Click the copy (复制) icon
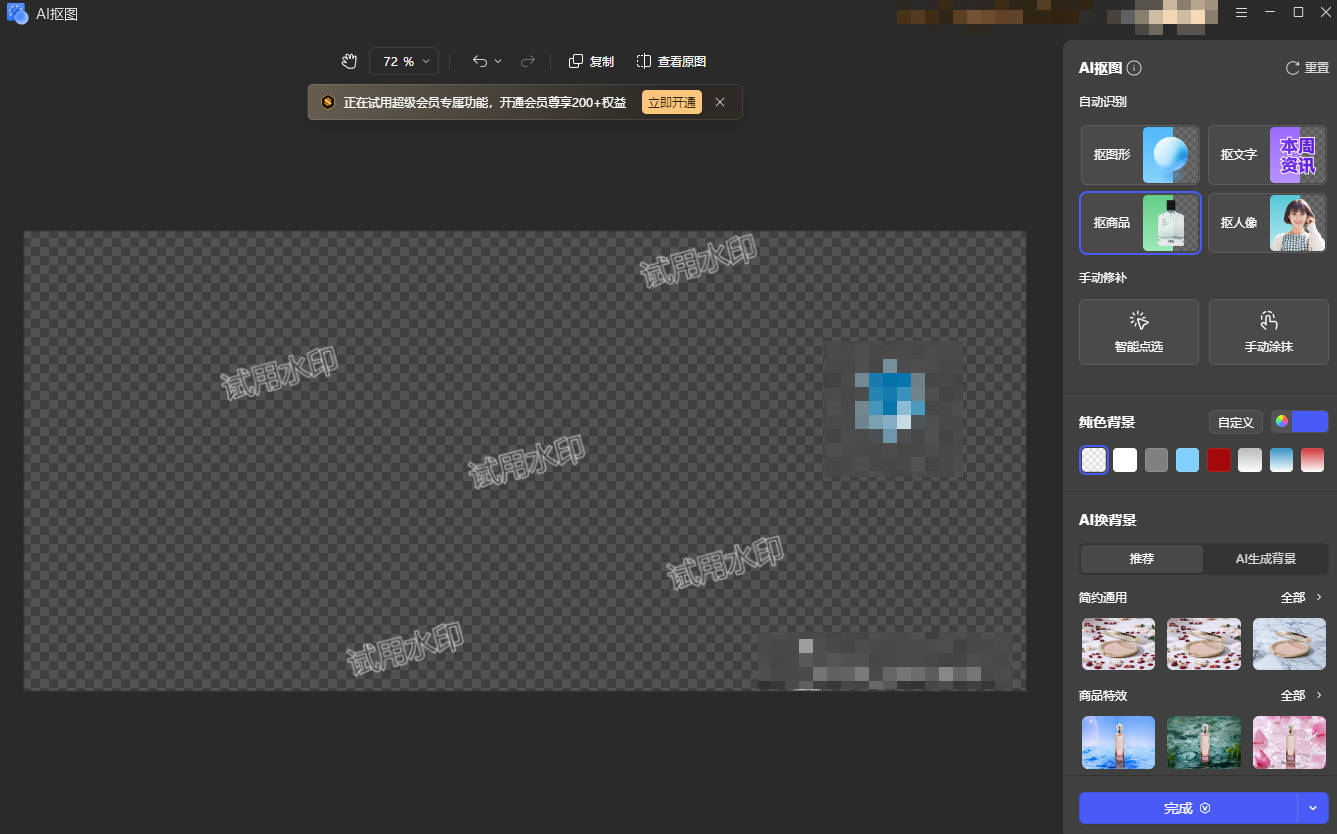This screenshot has width=1337, height=834. tap(576, 61)
